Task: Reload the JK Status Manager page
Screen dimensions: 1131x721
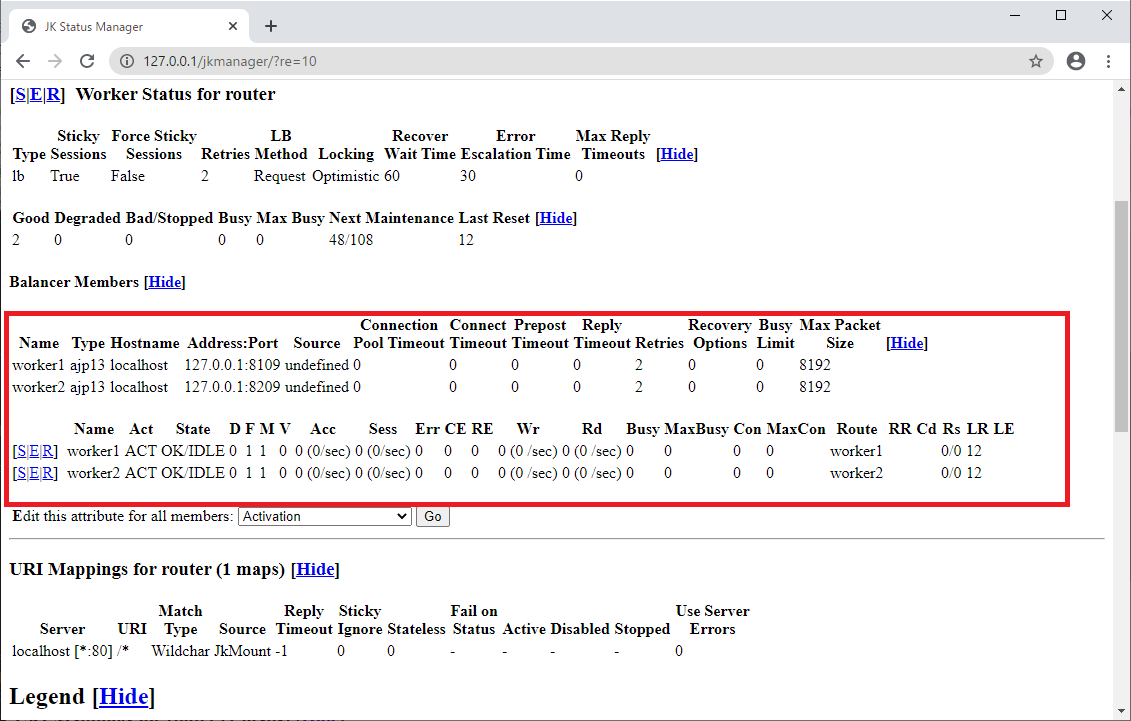Action: coord(87,61)
